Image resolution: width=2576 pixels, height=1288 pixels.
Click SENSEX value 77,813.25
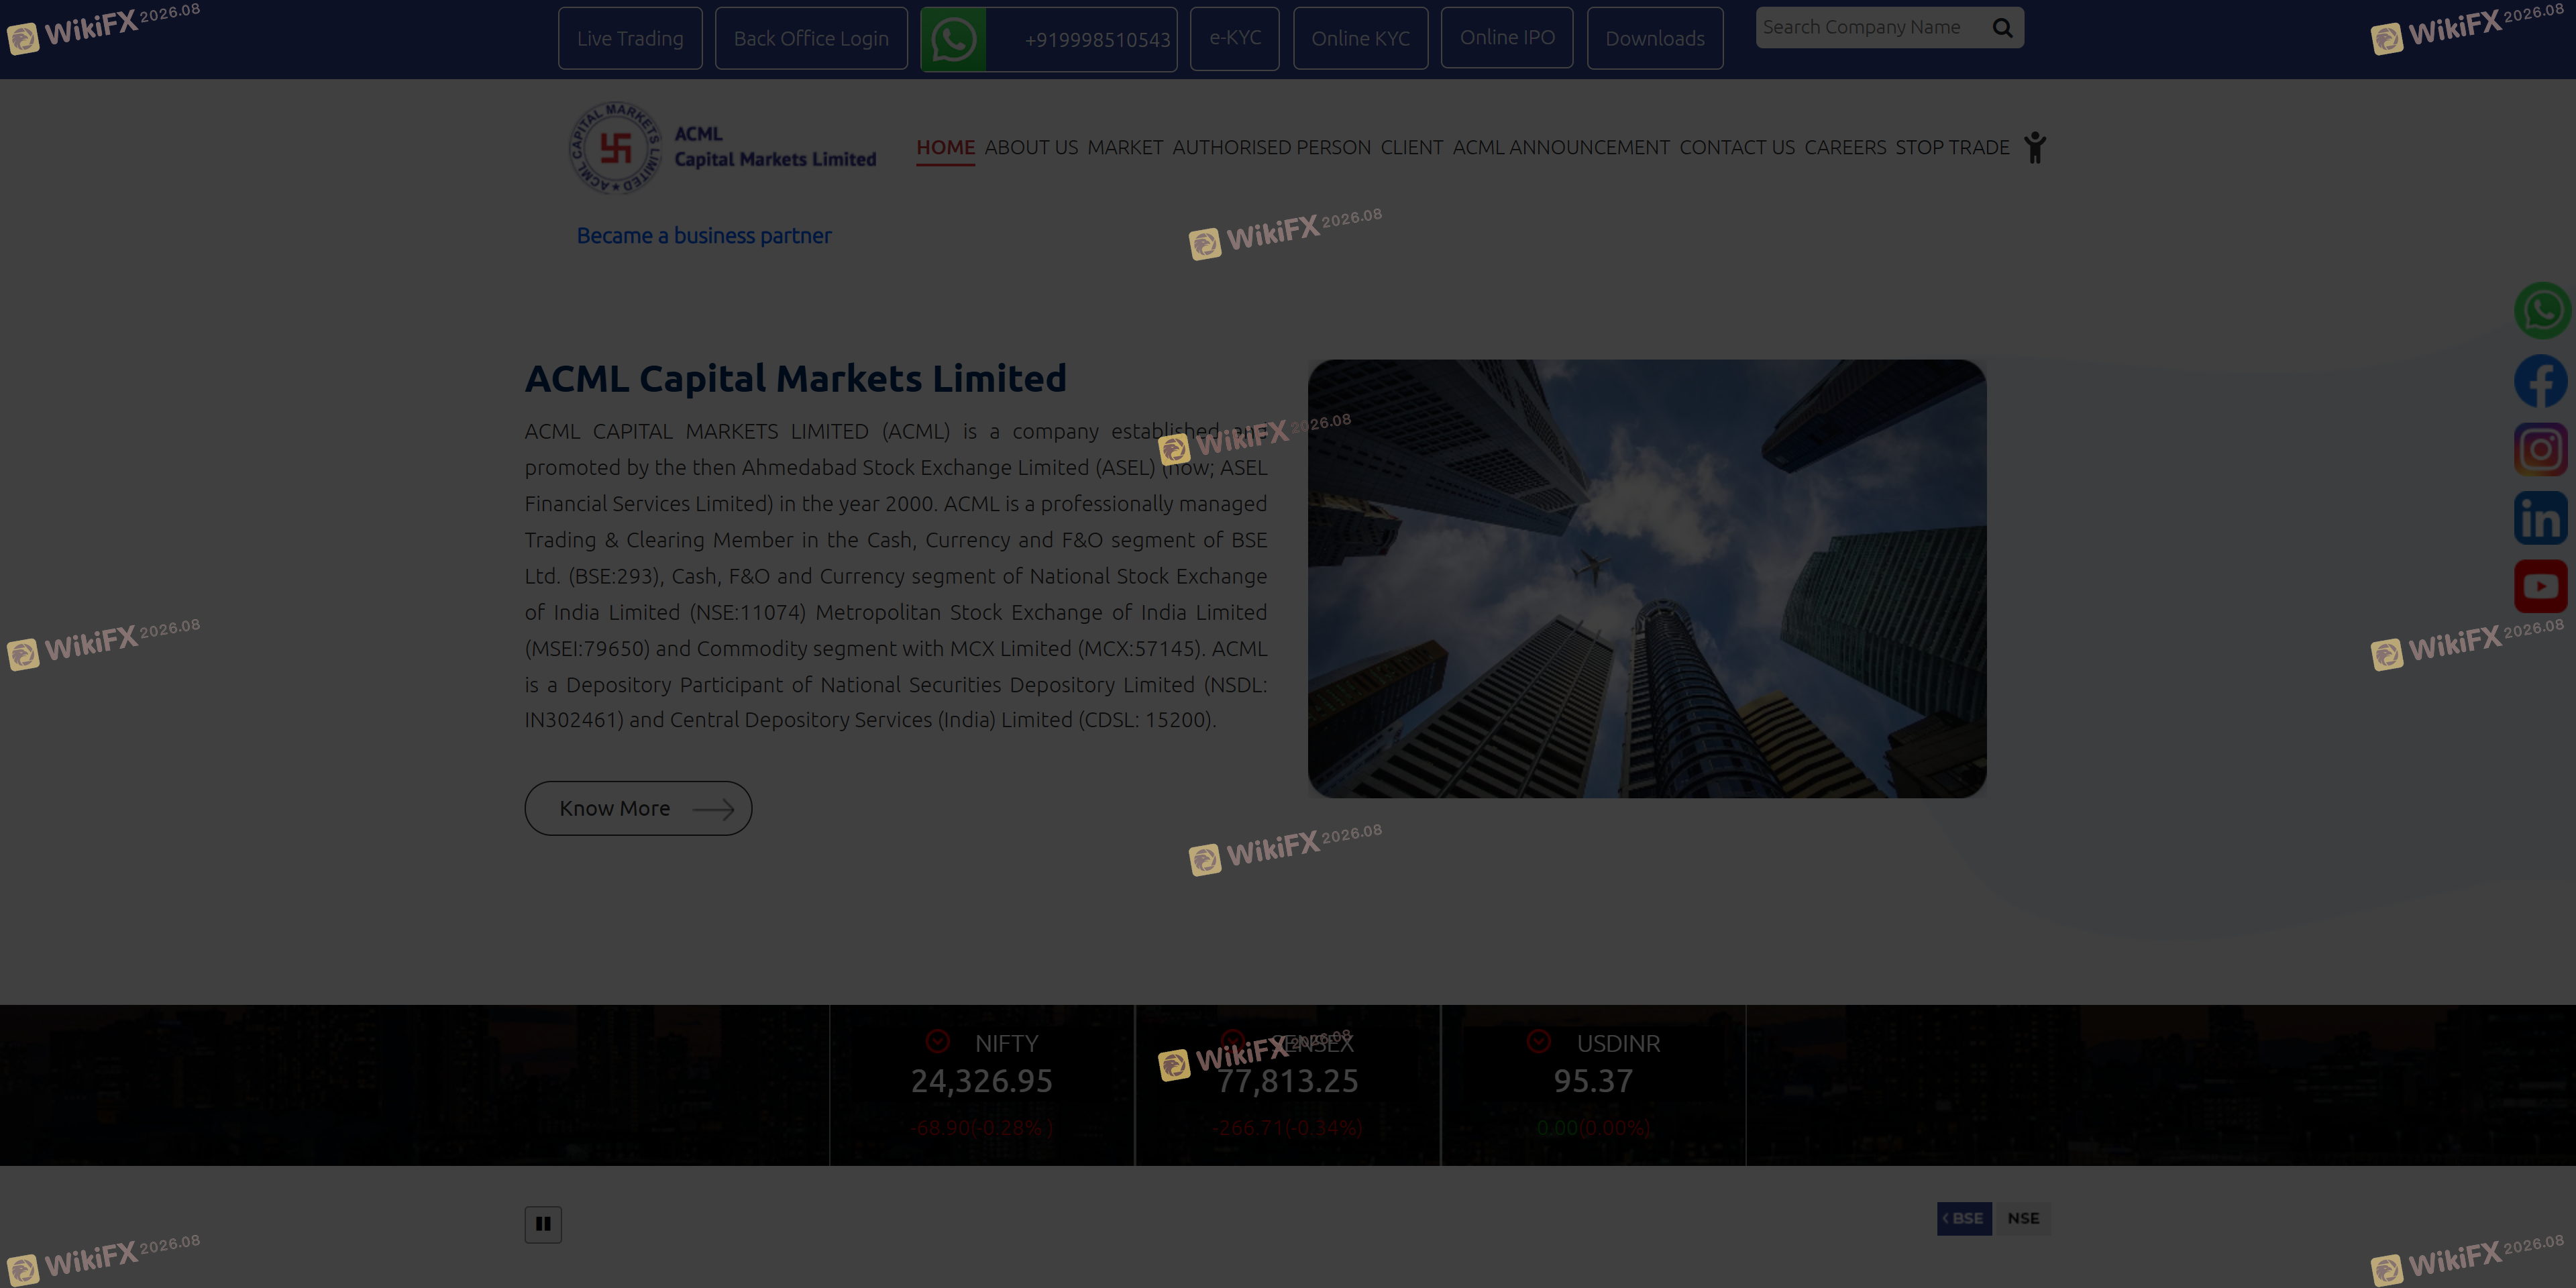(x=1287, y=1081)
